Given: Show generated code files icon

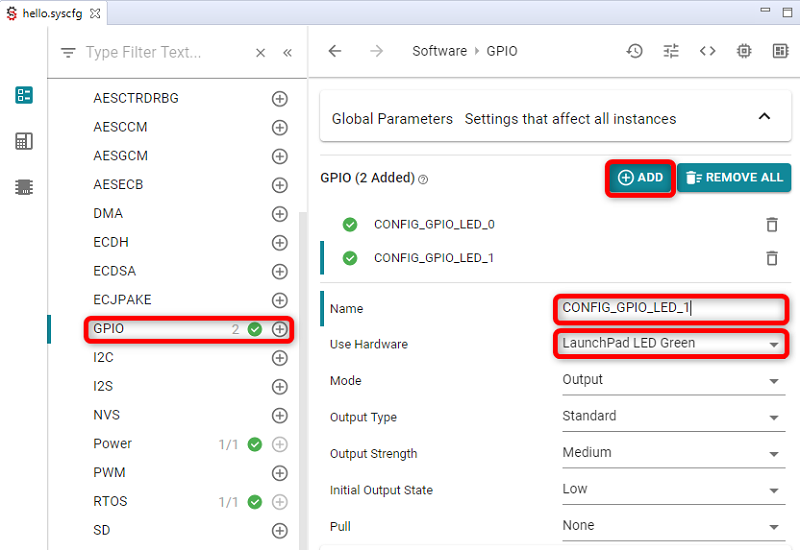Looking at the screenshot, I should (707, 51).
